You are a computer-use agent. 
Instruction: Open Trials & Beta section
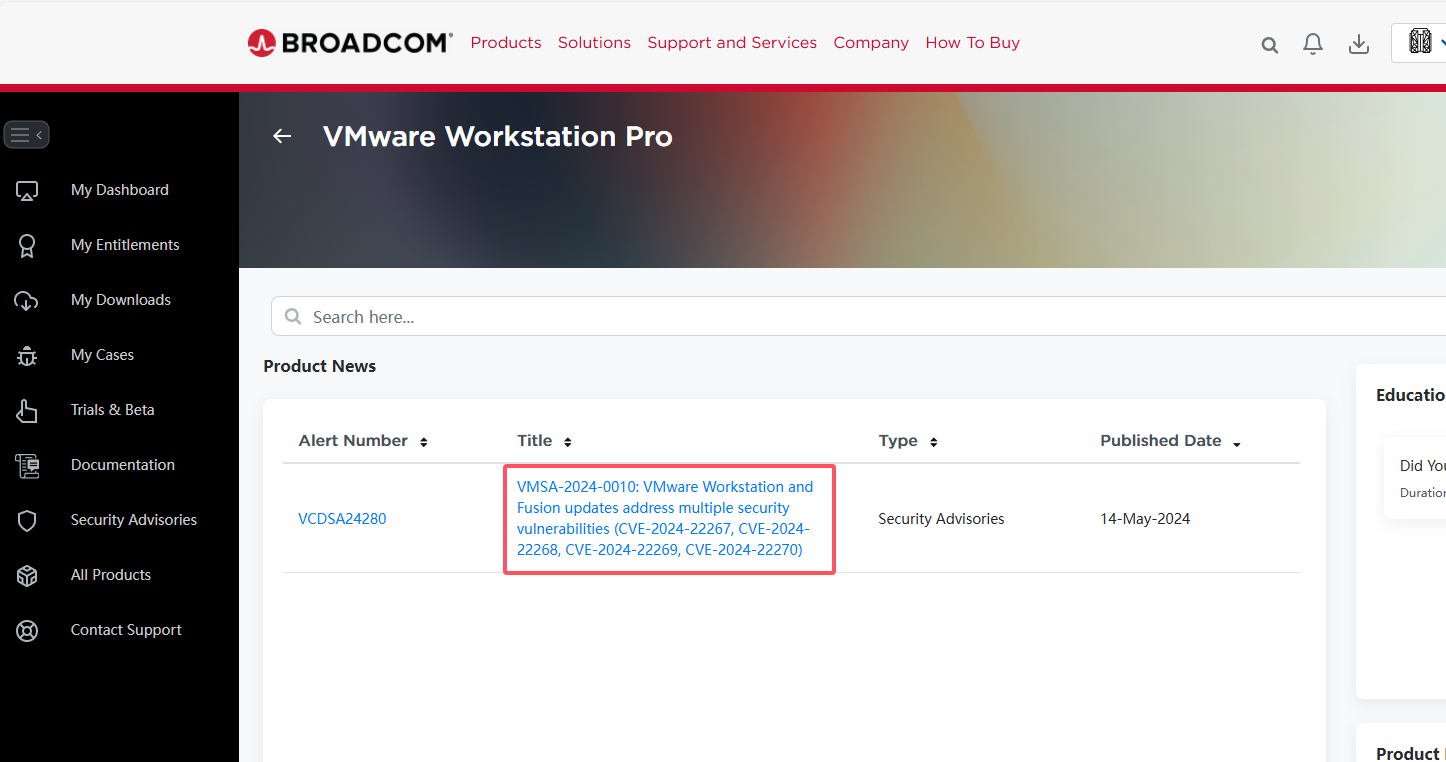tap(113, 410)
